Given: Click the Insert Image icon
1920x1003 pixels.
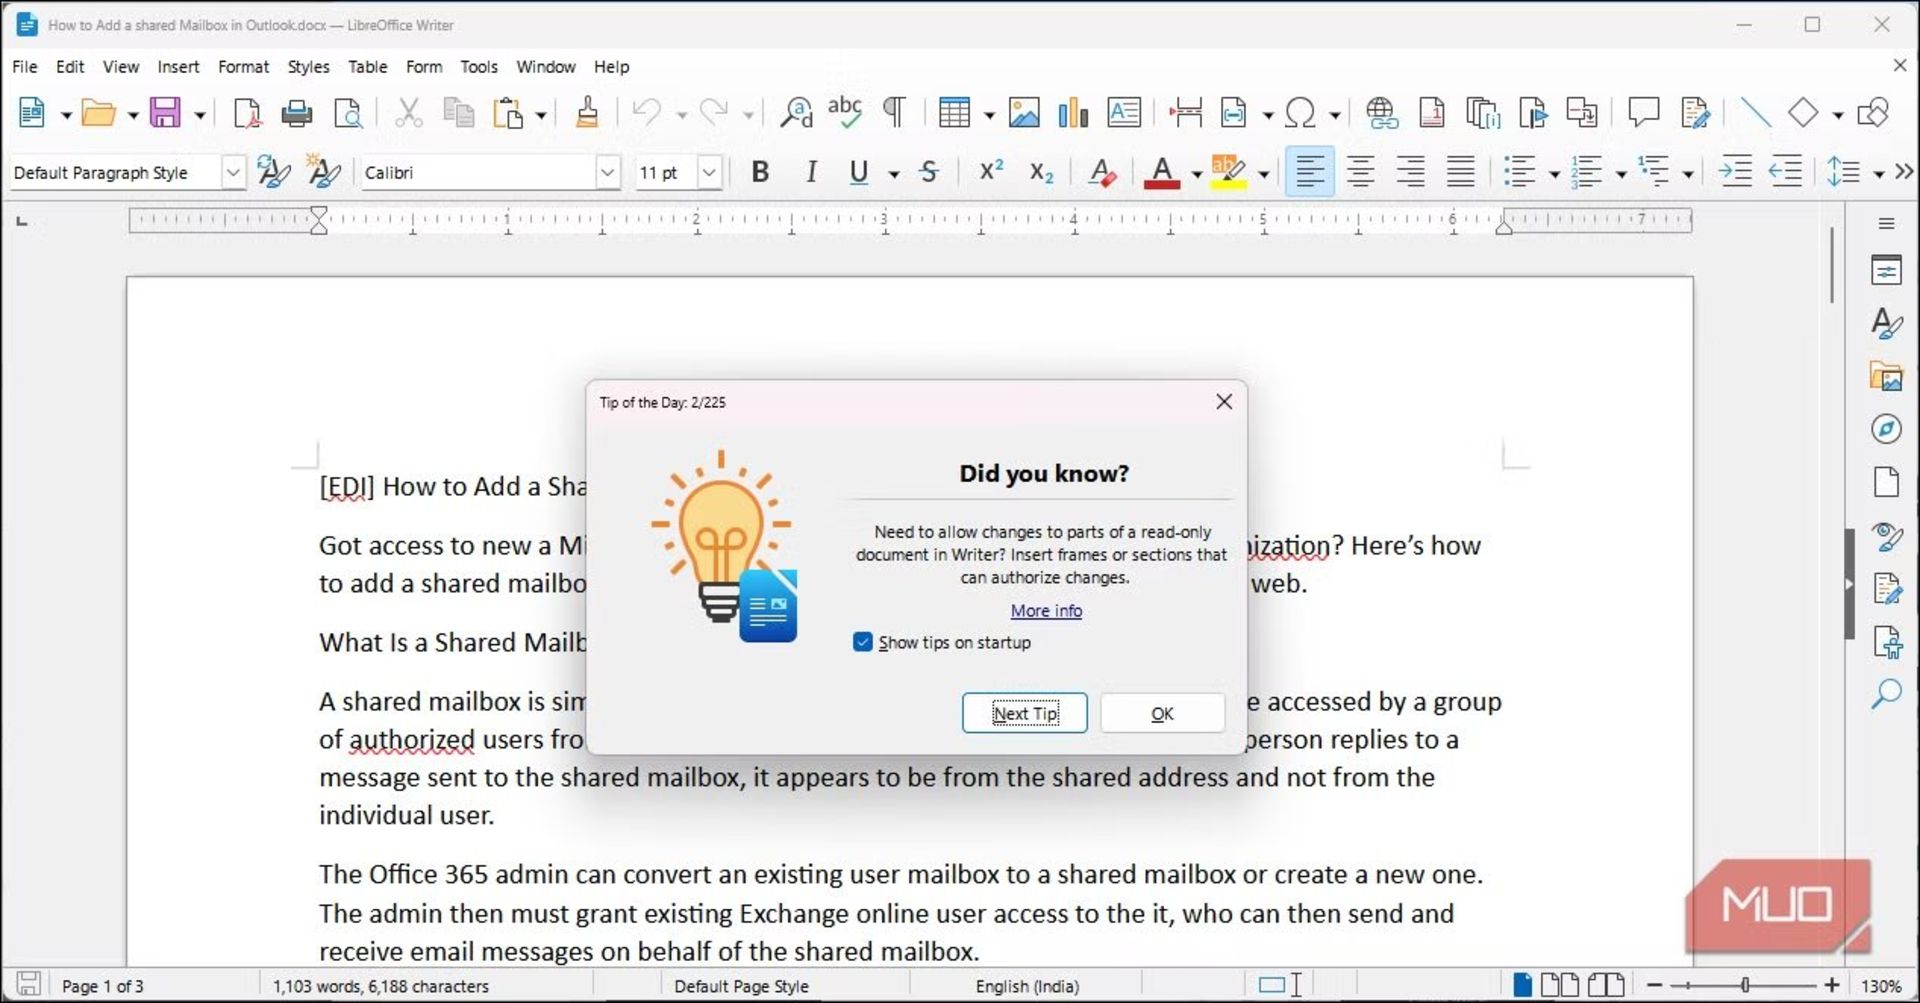Looking at the screenshot, I should [x=1024, y=113].
